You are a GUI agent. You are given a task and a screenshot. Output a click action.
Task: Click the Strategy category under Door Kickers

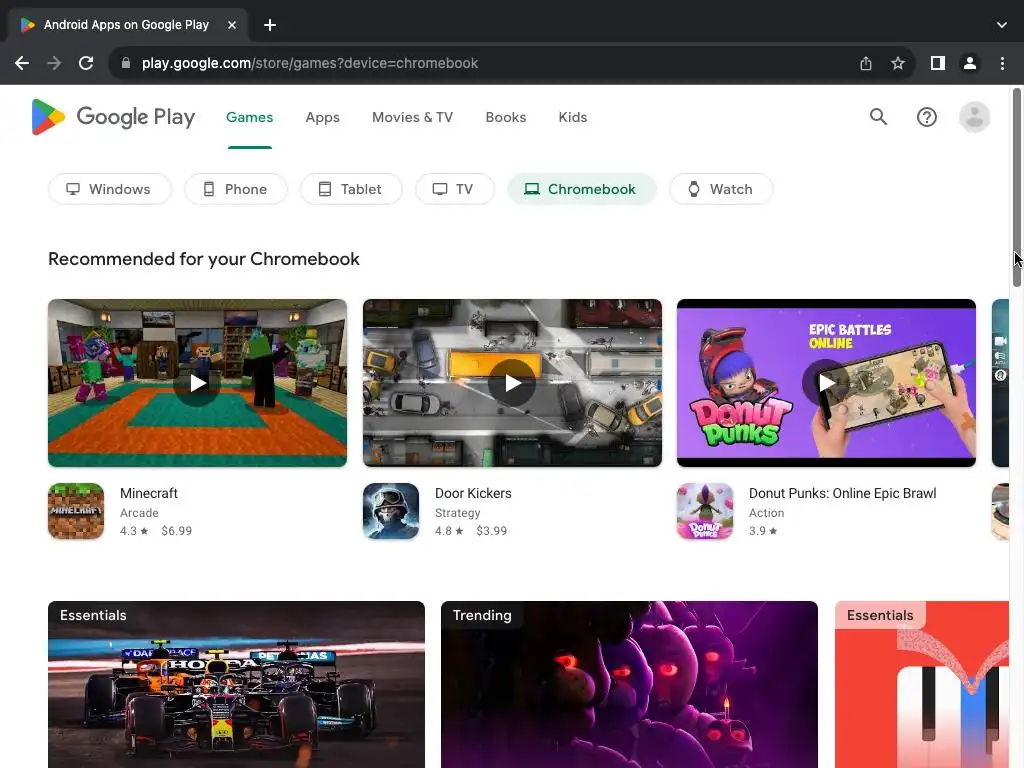[457, 513]
